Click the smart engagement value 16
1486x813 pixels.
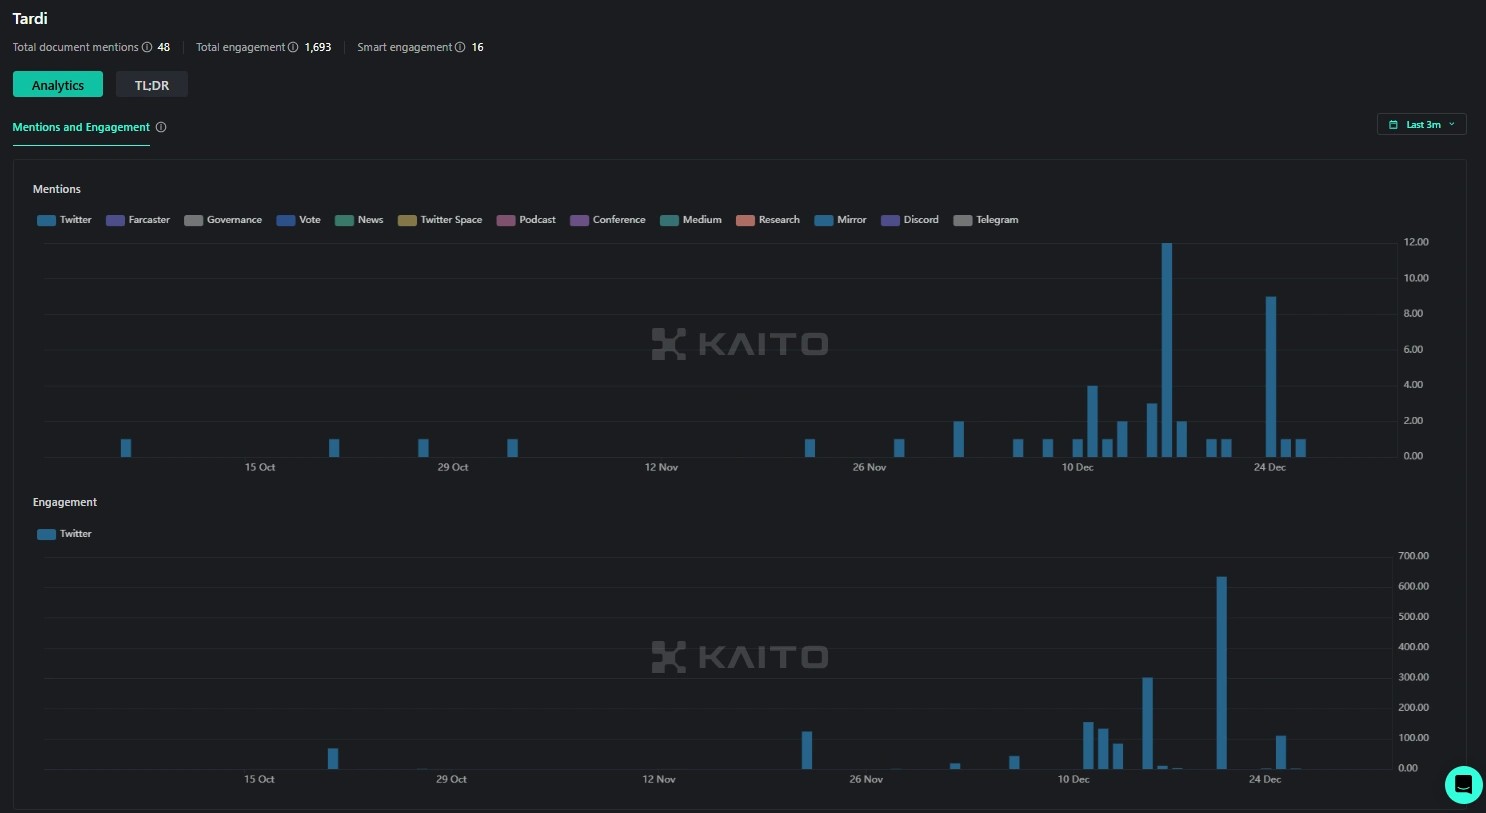tap(478, 47)
